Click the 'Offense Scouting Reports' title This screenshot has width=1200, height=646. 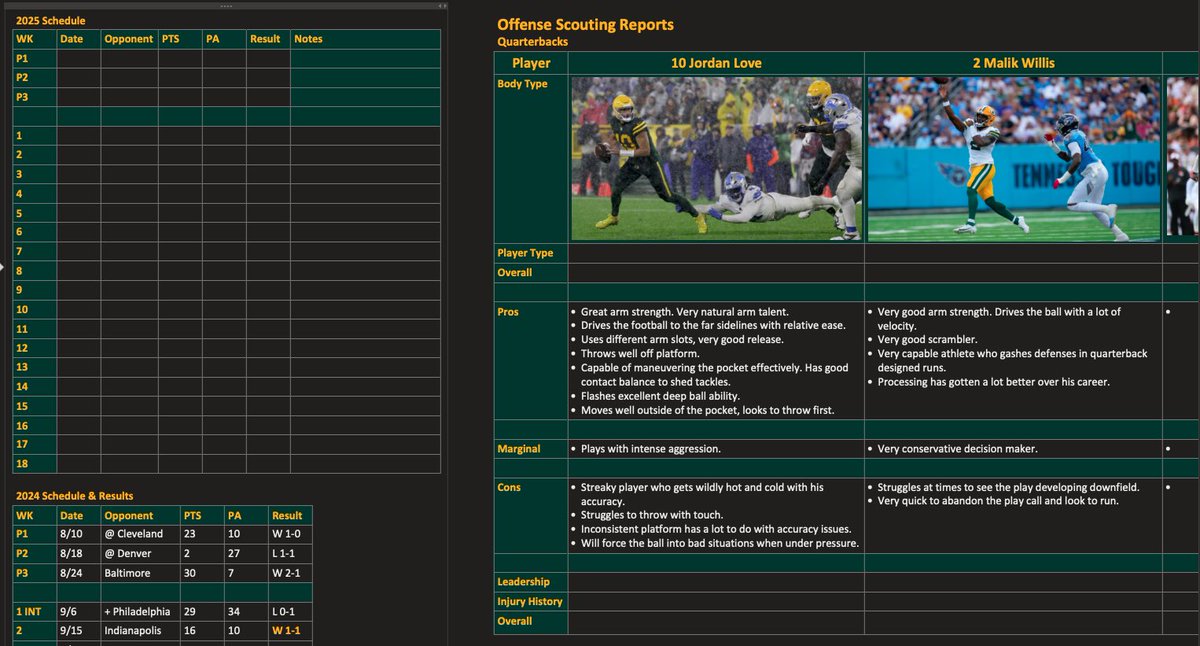coord(583,22)
